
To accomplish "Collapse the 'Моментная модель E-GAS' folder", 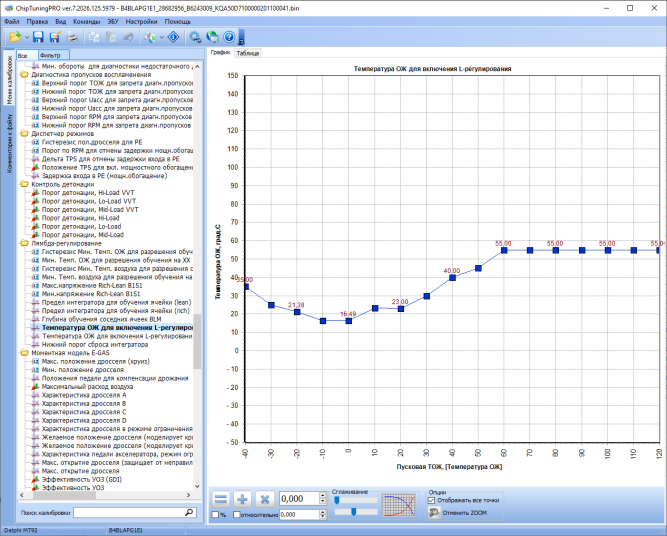I will click(x=24, y=353).
